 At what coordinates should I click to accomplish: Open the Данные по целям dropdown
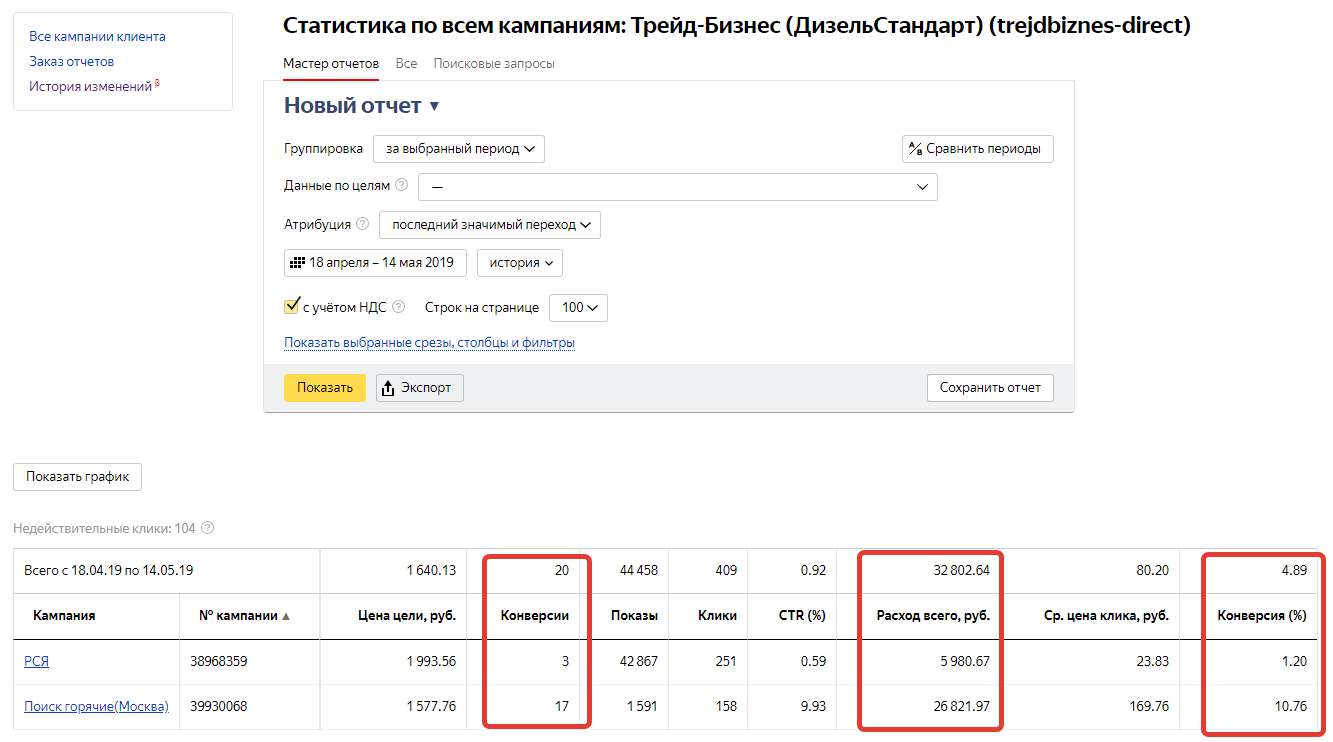coord(678,187)
